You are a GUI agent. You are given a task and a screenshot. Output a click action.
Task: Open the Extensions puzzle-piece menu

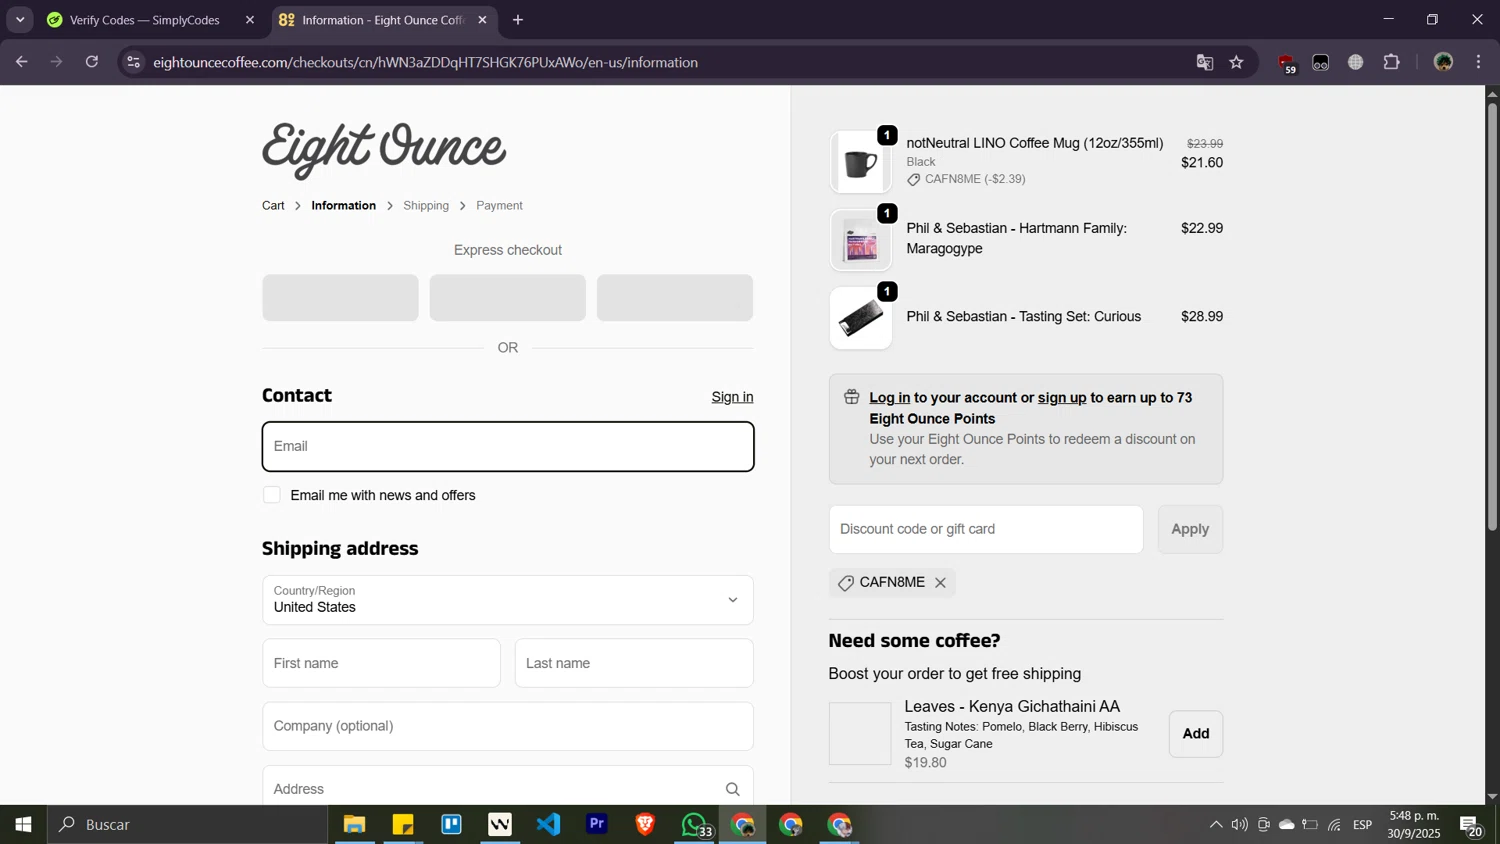[x=1391, y=62]
